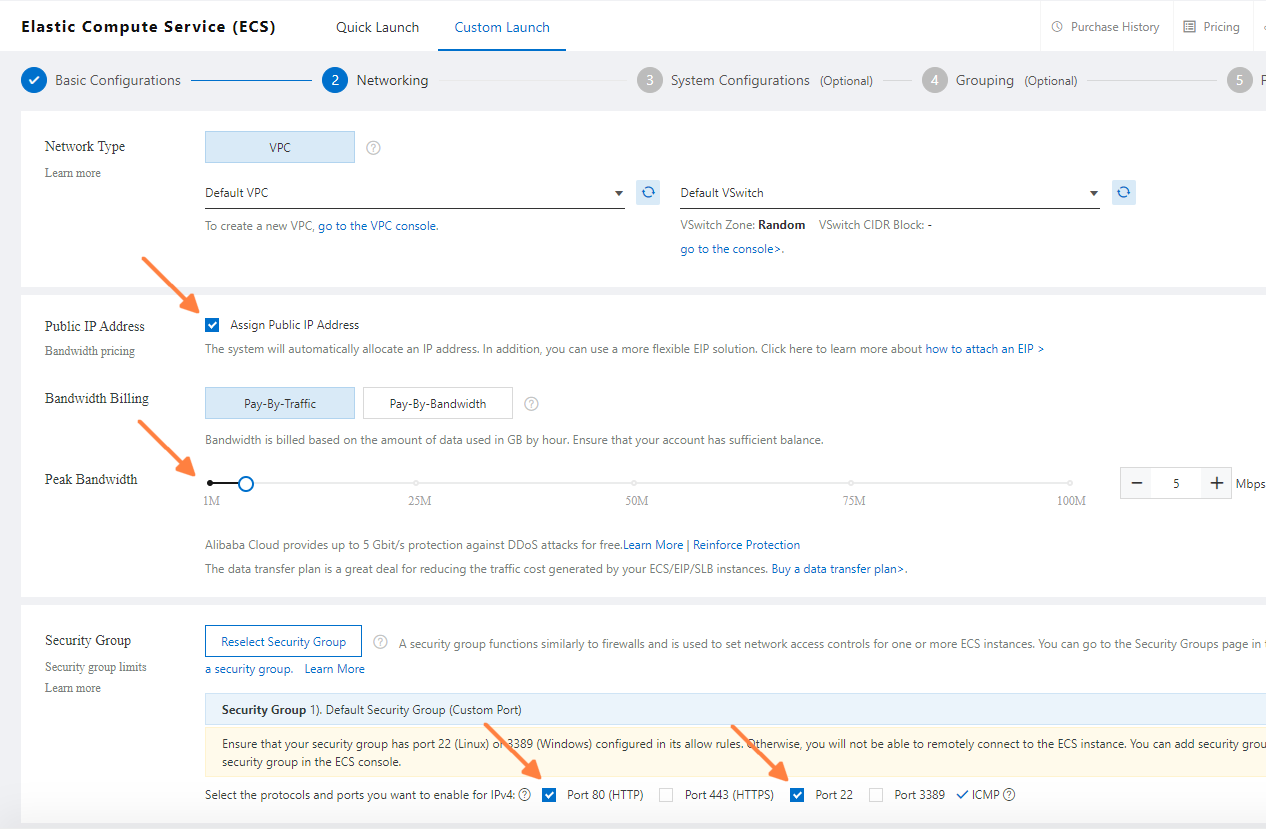1266x831 pixels.
Task: Click the plus button to increase bandwidth
Action: (x=1216, y=484)
